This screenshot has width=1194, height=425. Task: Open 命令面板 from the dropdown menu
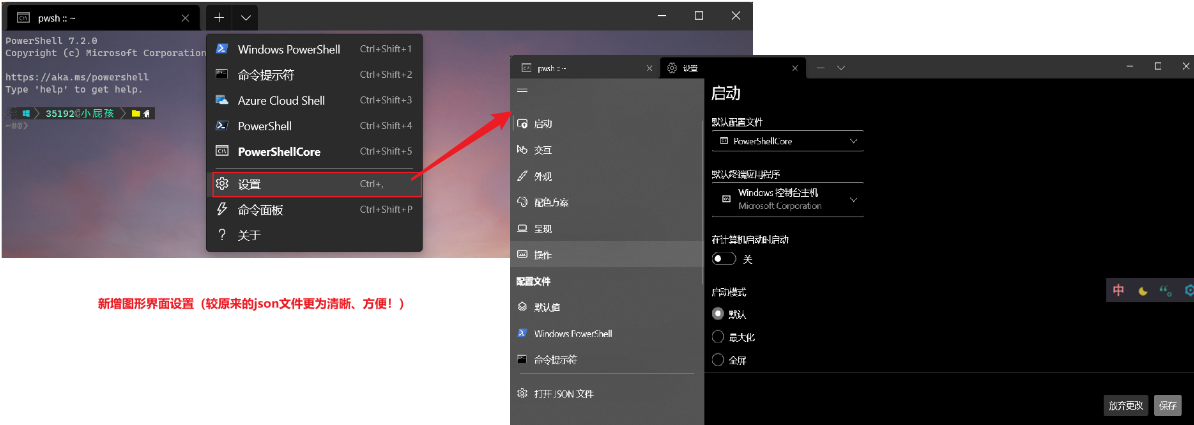click(x=314, y=209)
